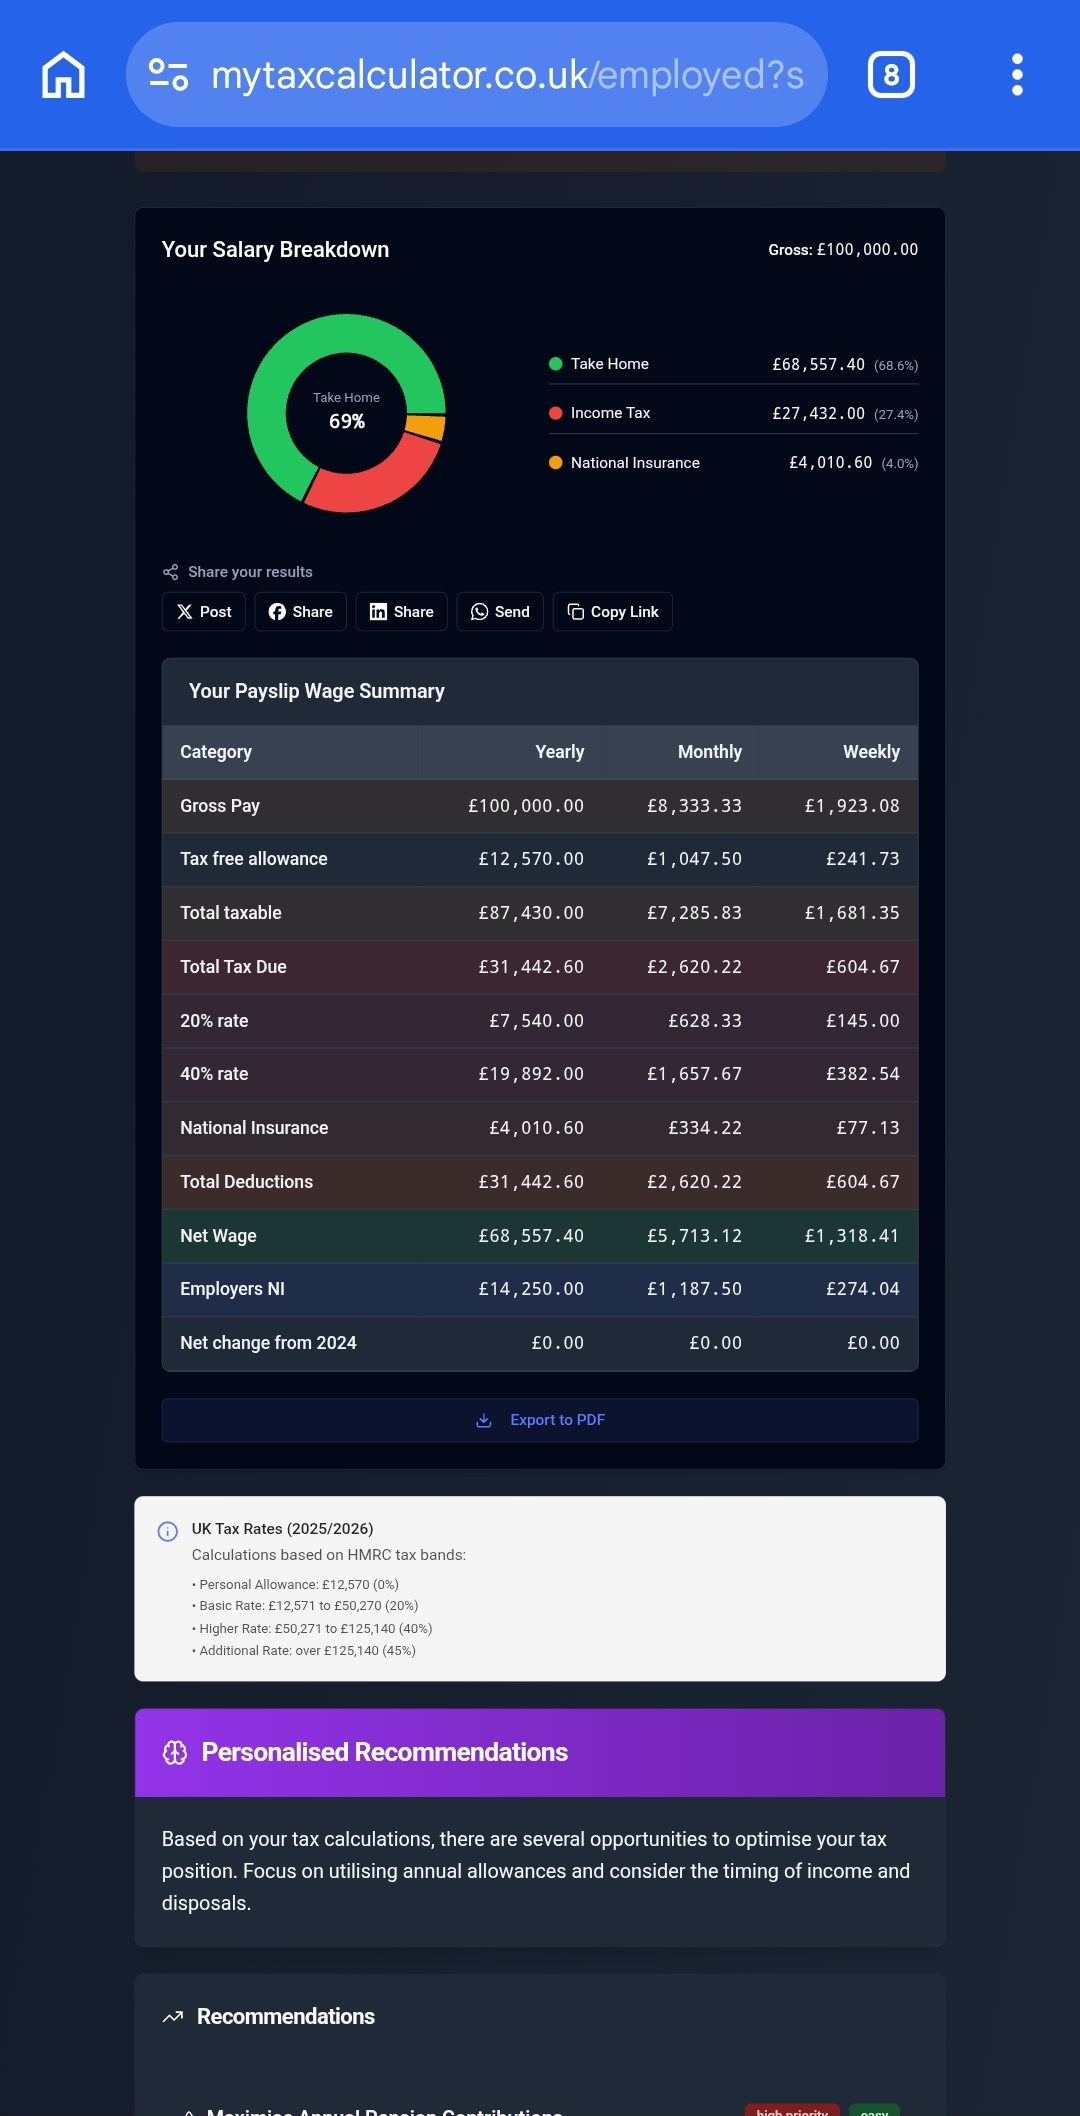Select Net Wage weekly value £1,318.41
Screen dimensions: 1080x2116
point(852,1236)
